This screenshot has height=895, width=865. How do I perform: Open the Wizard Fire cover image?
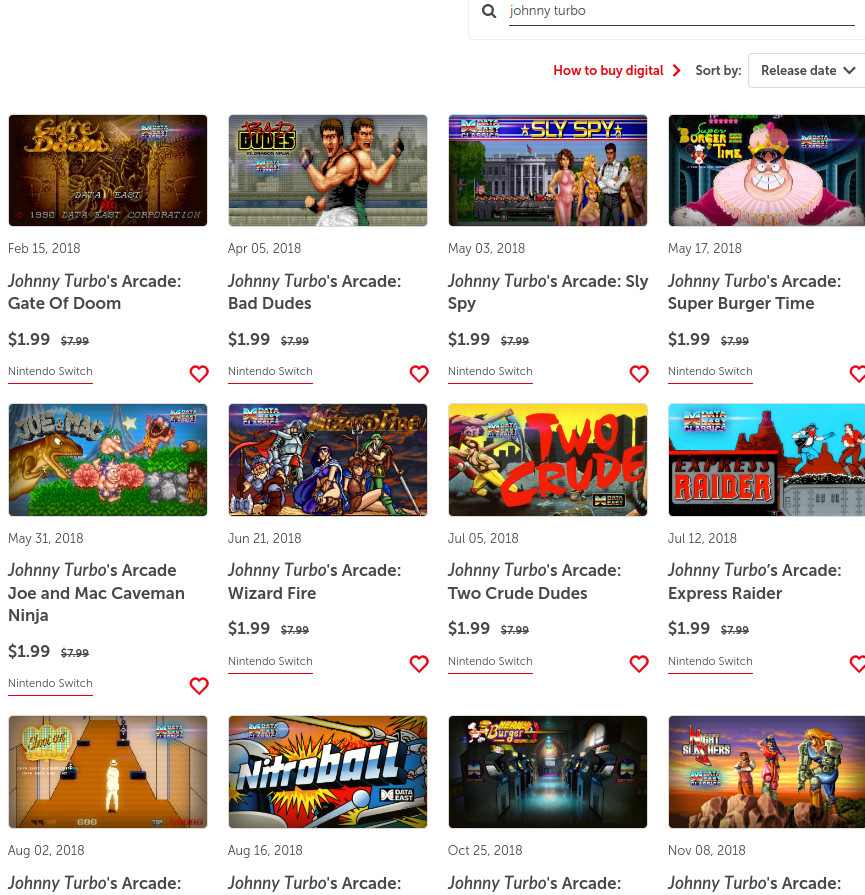point(328,460)
